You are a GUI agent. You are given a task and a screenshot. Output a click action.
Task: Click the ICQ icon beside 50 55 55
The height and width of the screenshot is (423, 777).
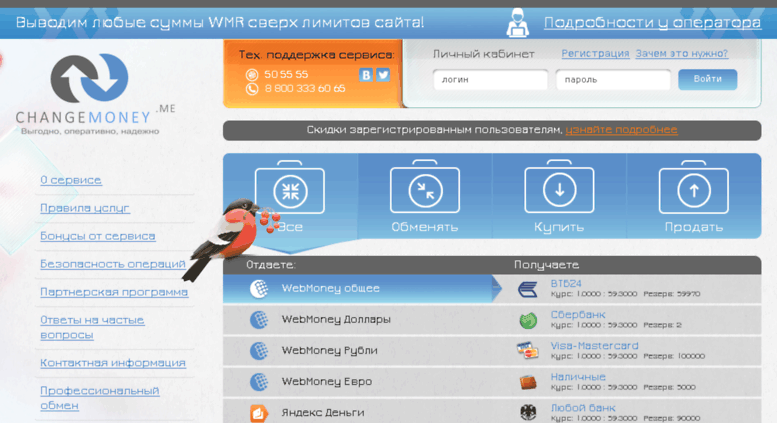click(x=252, y=75)
